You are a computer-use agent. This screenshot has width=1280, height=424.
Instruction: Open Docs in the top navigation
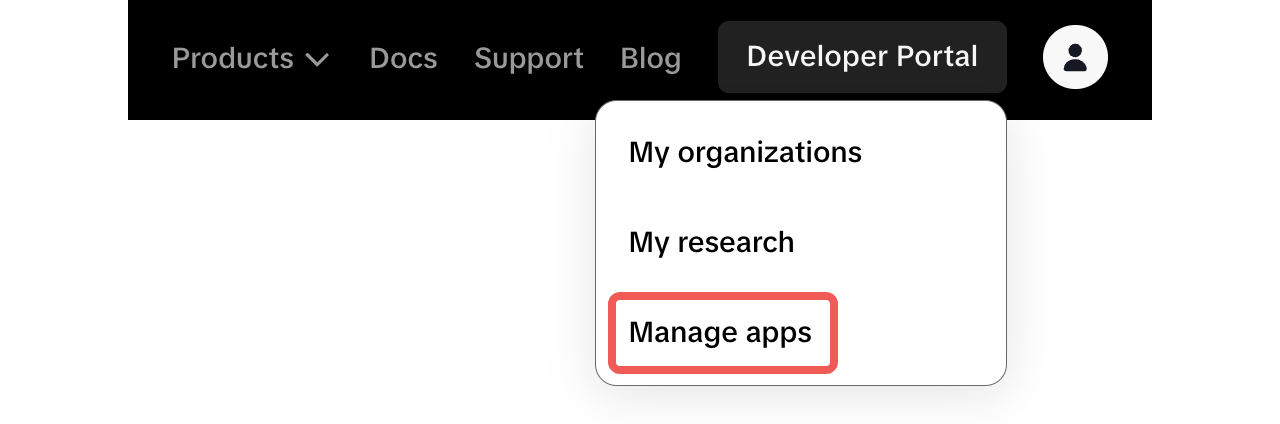(x=403, y=58)
